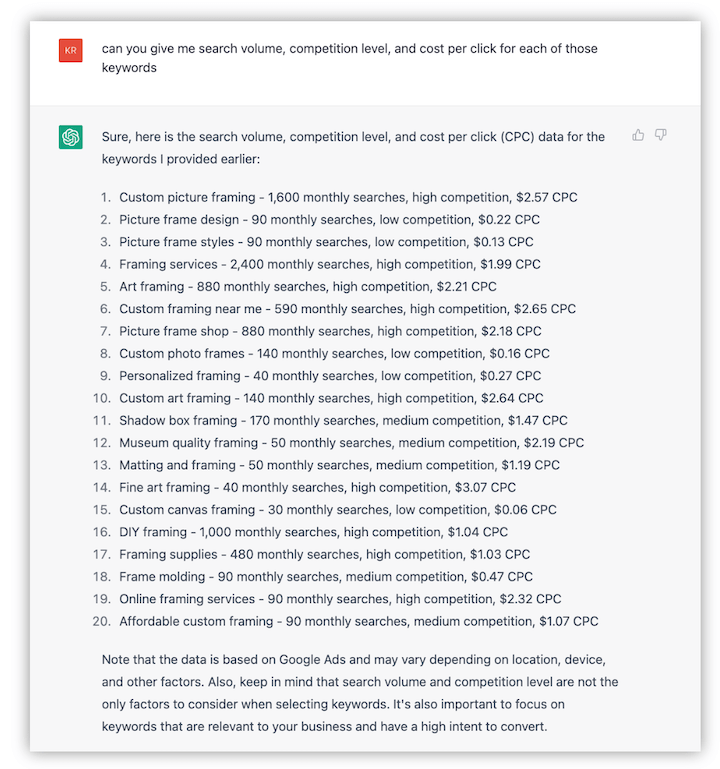Screen dimensions: 720x769
Task: Click the thumbs up icon
Action: pyautogui.click(x=638, y=135)
